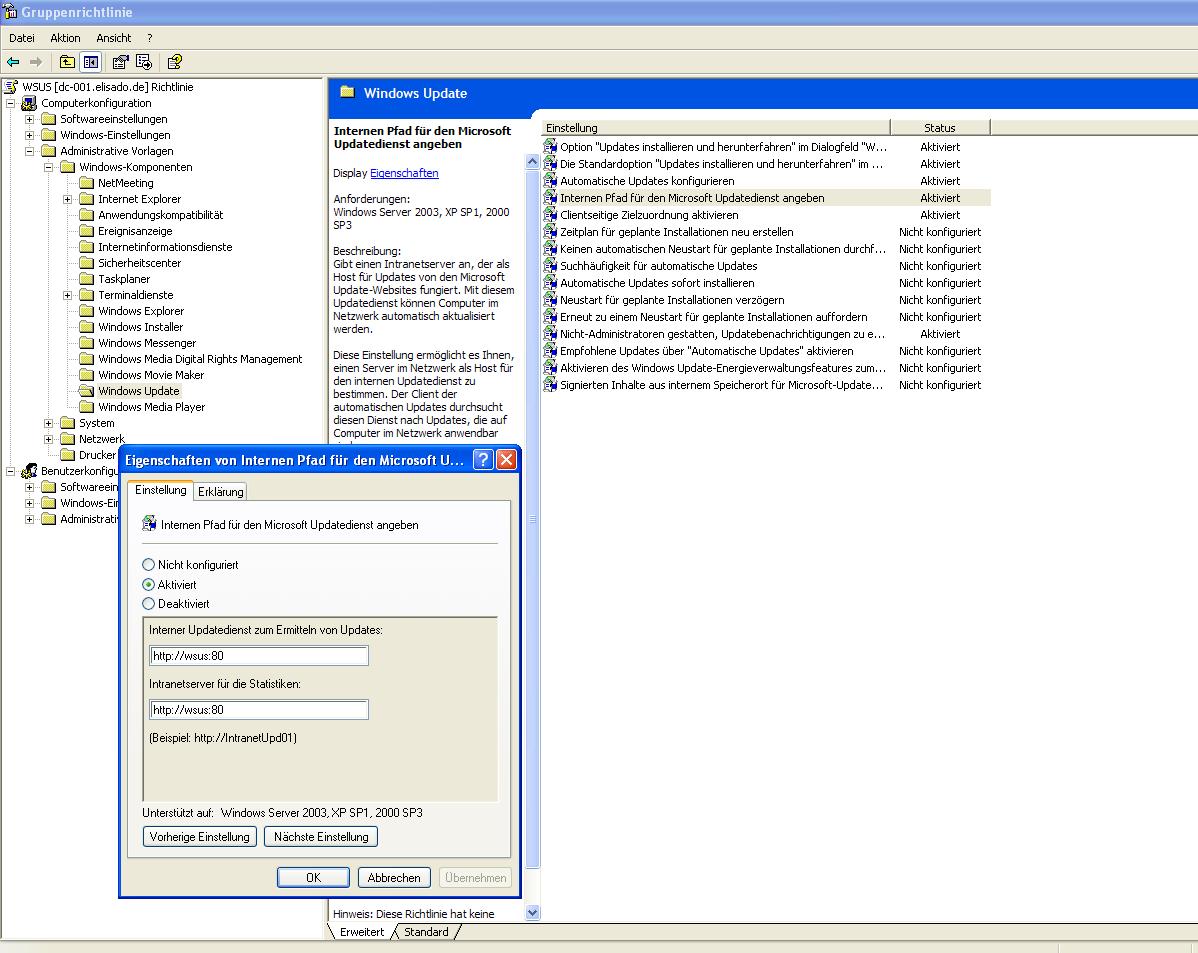Click the Sicherheitscenter folder icon
1198x953 pixels.
[86, 263]
